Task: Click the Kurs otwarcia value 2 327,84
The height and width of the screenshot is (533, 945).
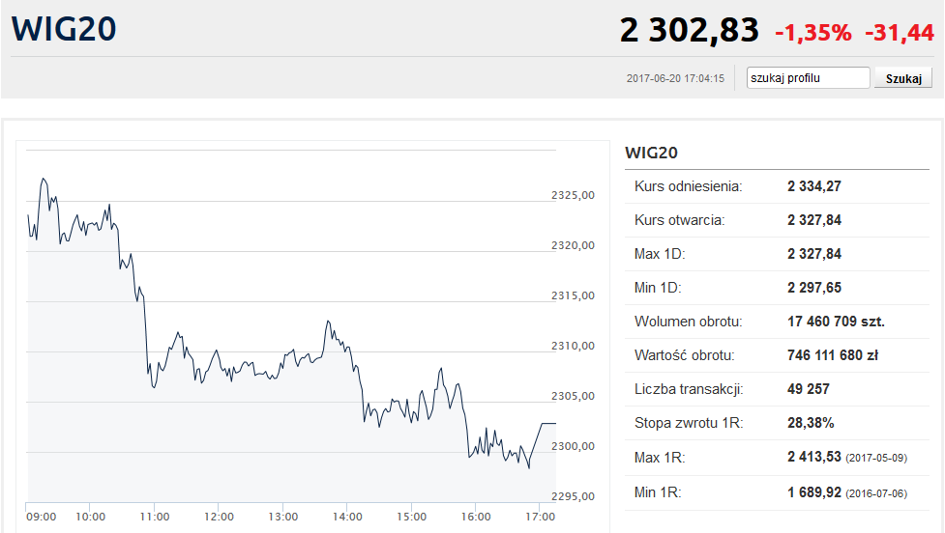Action: coord(814,220)
